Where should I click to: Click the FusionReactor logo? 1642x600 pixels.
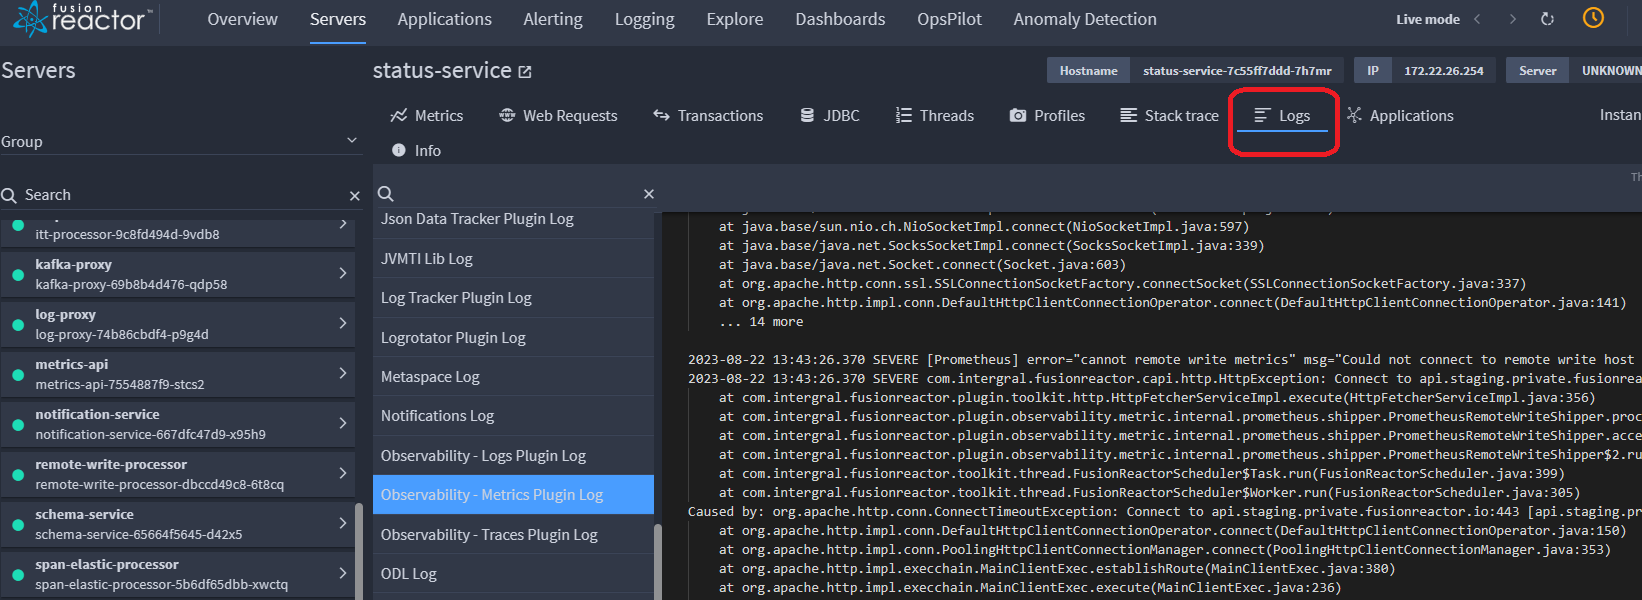point(82,18)
